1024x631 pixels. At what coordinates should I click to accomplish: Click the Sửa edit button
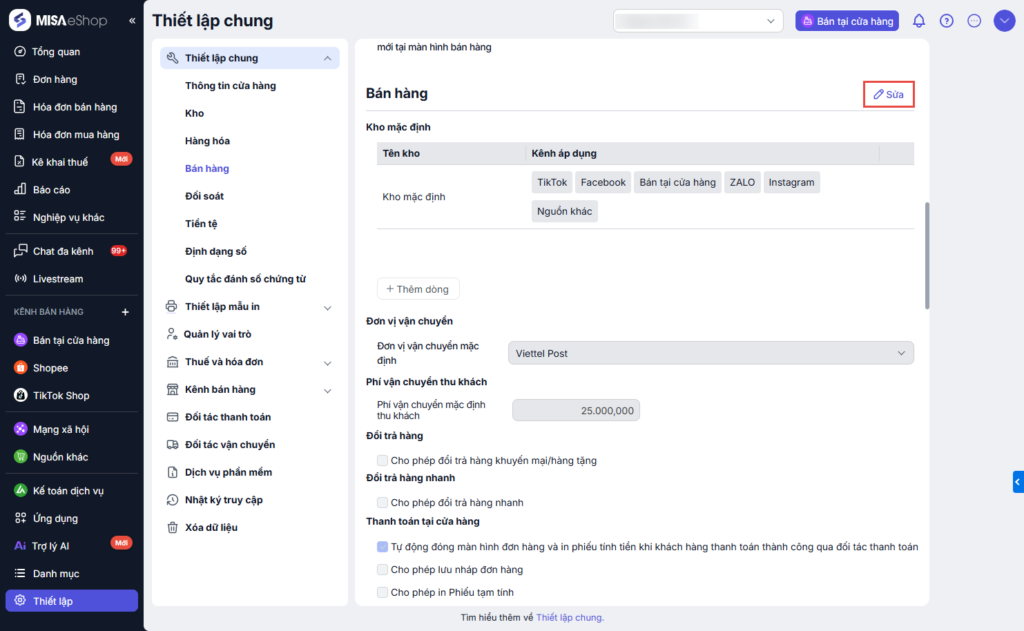[888, 94]
